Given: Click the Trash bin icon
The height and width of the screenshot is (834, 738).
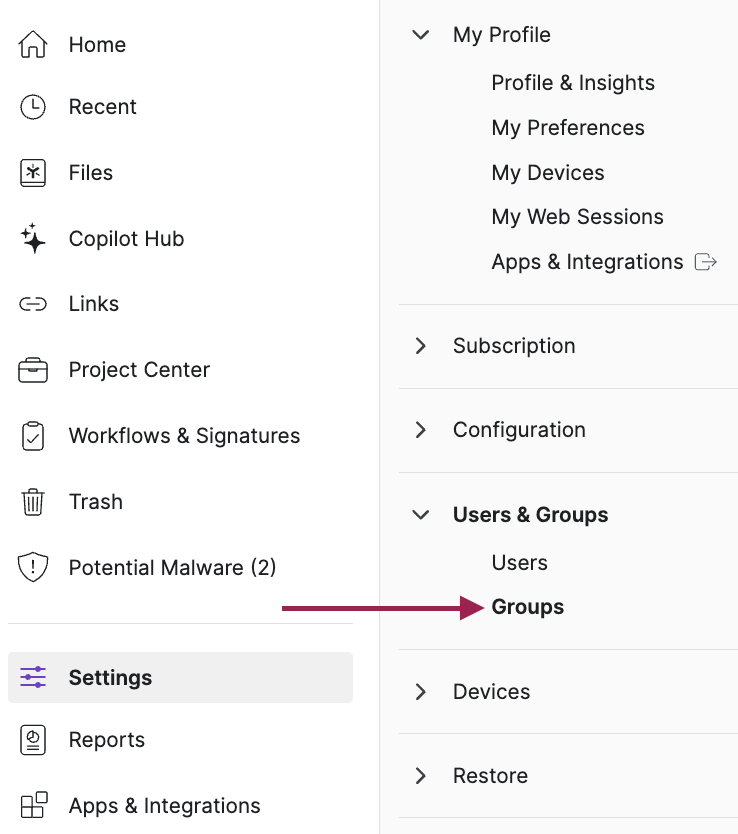Looking at the screenshot, I should (33, 502).
